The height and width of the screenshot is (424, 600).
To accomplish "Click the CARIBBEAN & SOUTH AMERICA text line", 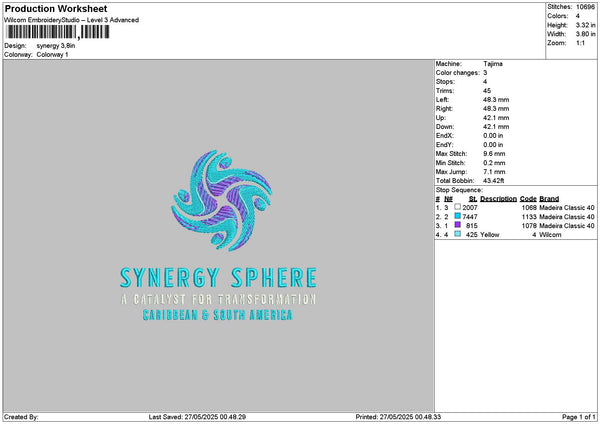I will (x=217, y=315).
